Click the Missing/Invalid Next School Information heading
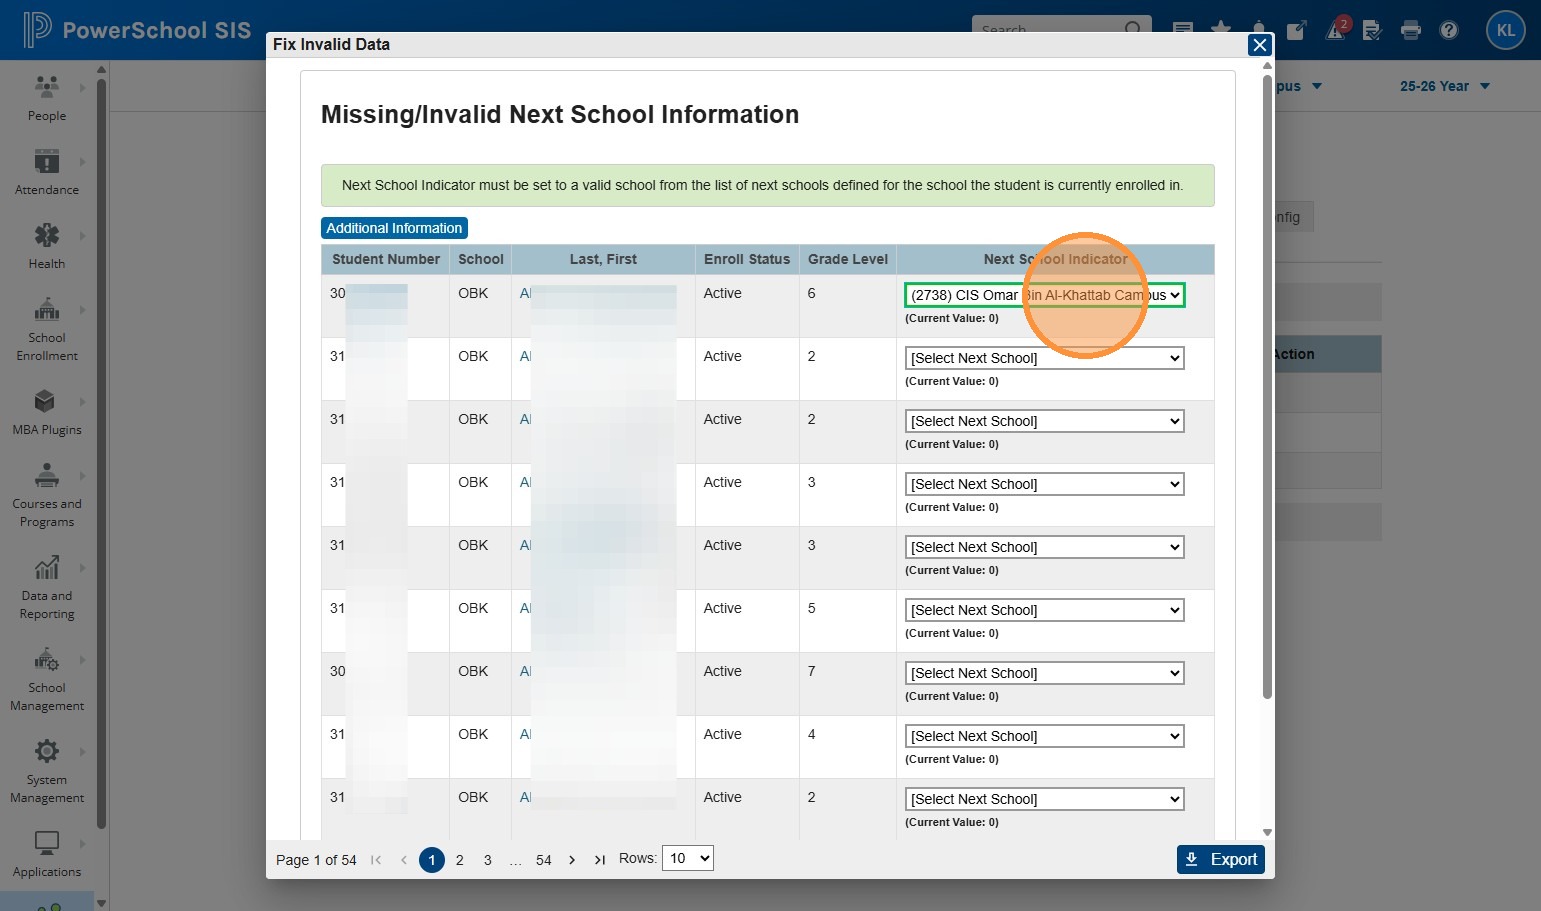The image size is (1541, 911). click(560, 115)
